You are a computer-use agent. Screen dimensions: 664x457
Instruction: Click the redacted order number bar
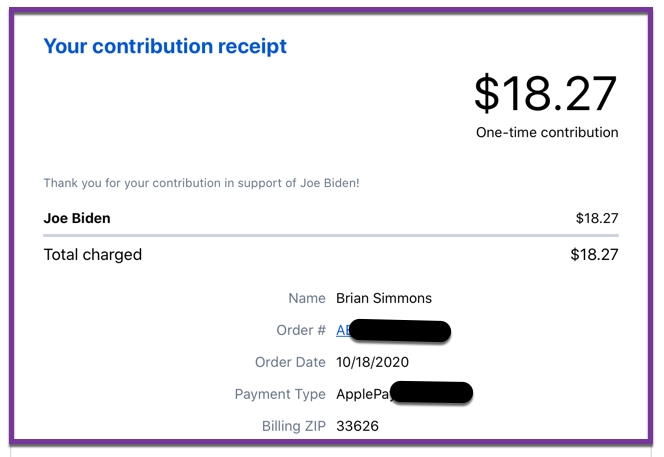click(x=401, y=331)
